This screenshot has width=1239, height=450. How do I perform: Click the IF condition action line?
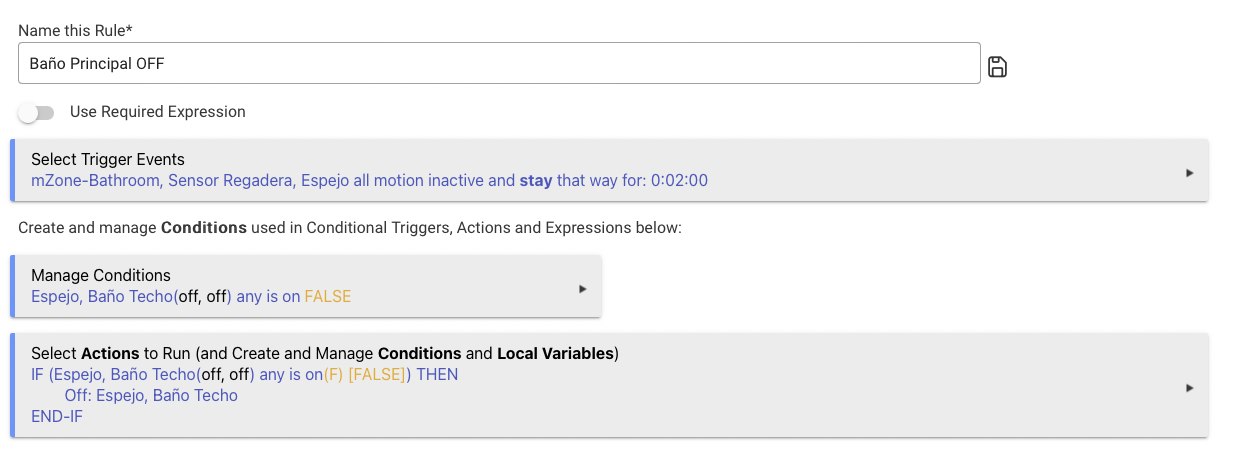pyautogui.click(x=245, y=375)
